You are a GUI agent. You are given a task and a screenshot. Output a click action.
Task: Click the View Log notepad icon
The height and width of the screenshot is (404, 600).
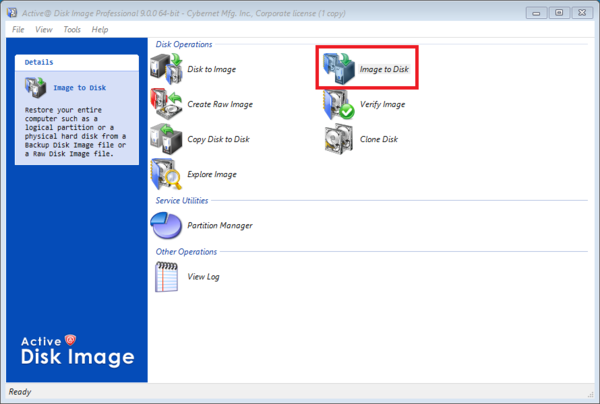coord(166,277)
